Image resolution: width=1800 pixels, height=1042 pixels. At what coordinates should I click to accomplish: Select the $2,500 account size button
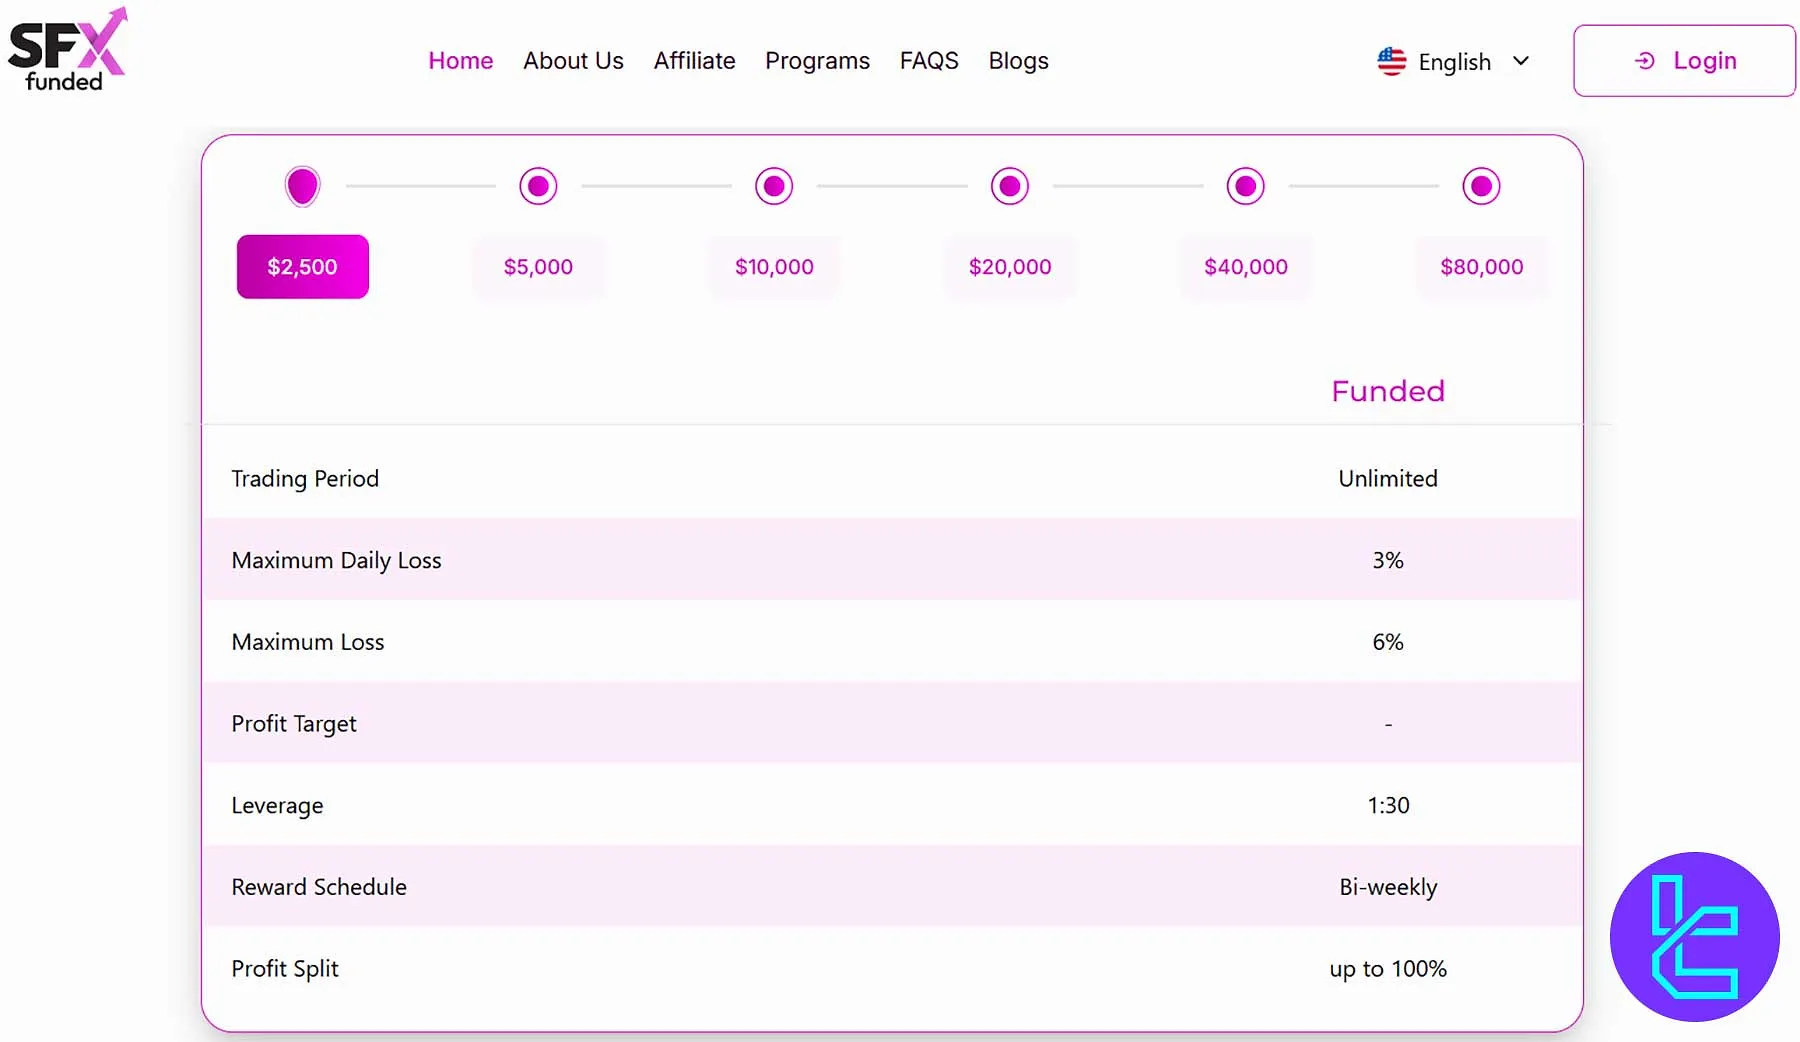pos(302,266)
